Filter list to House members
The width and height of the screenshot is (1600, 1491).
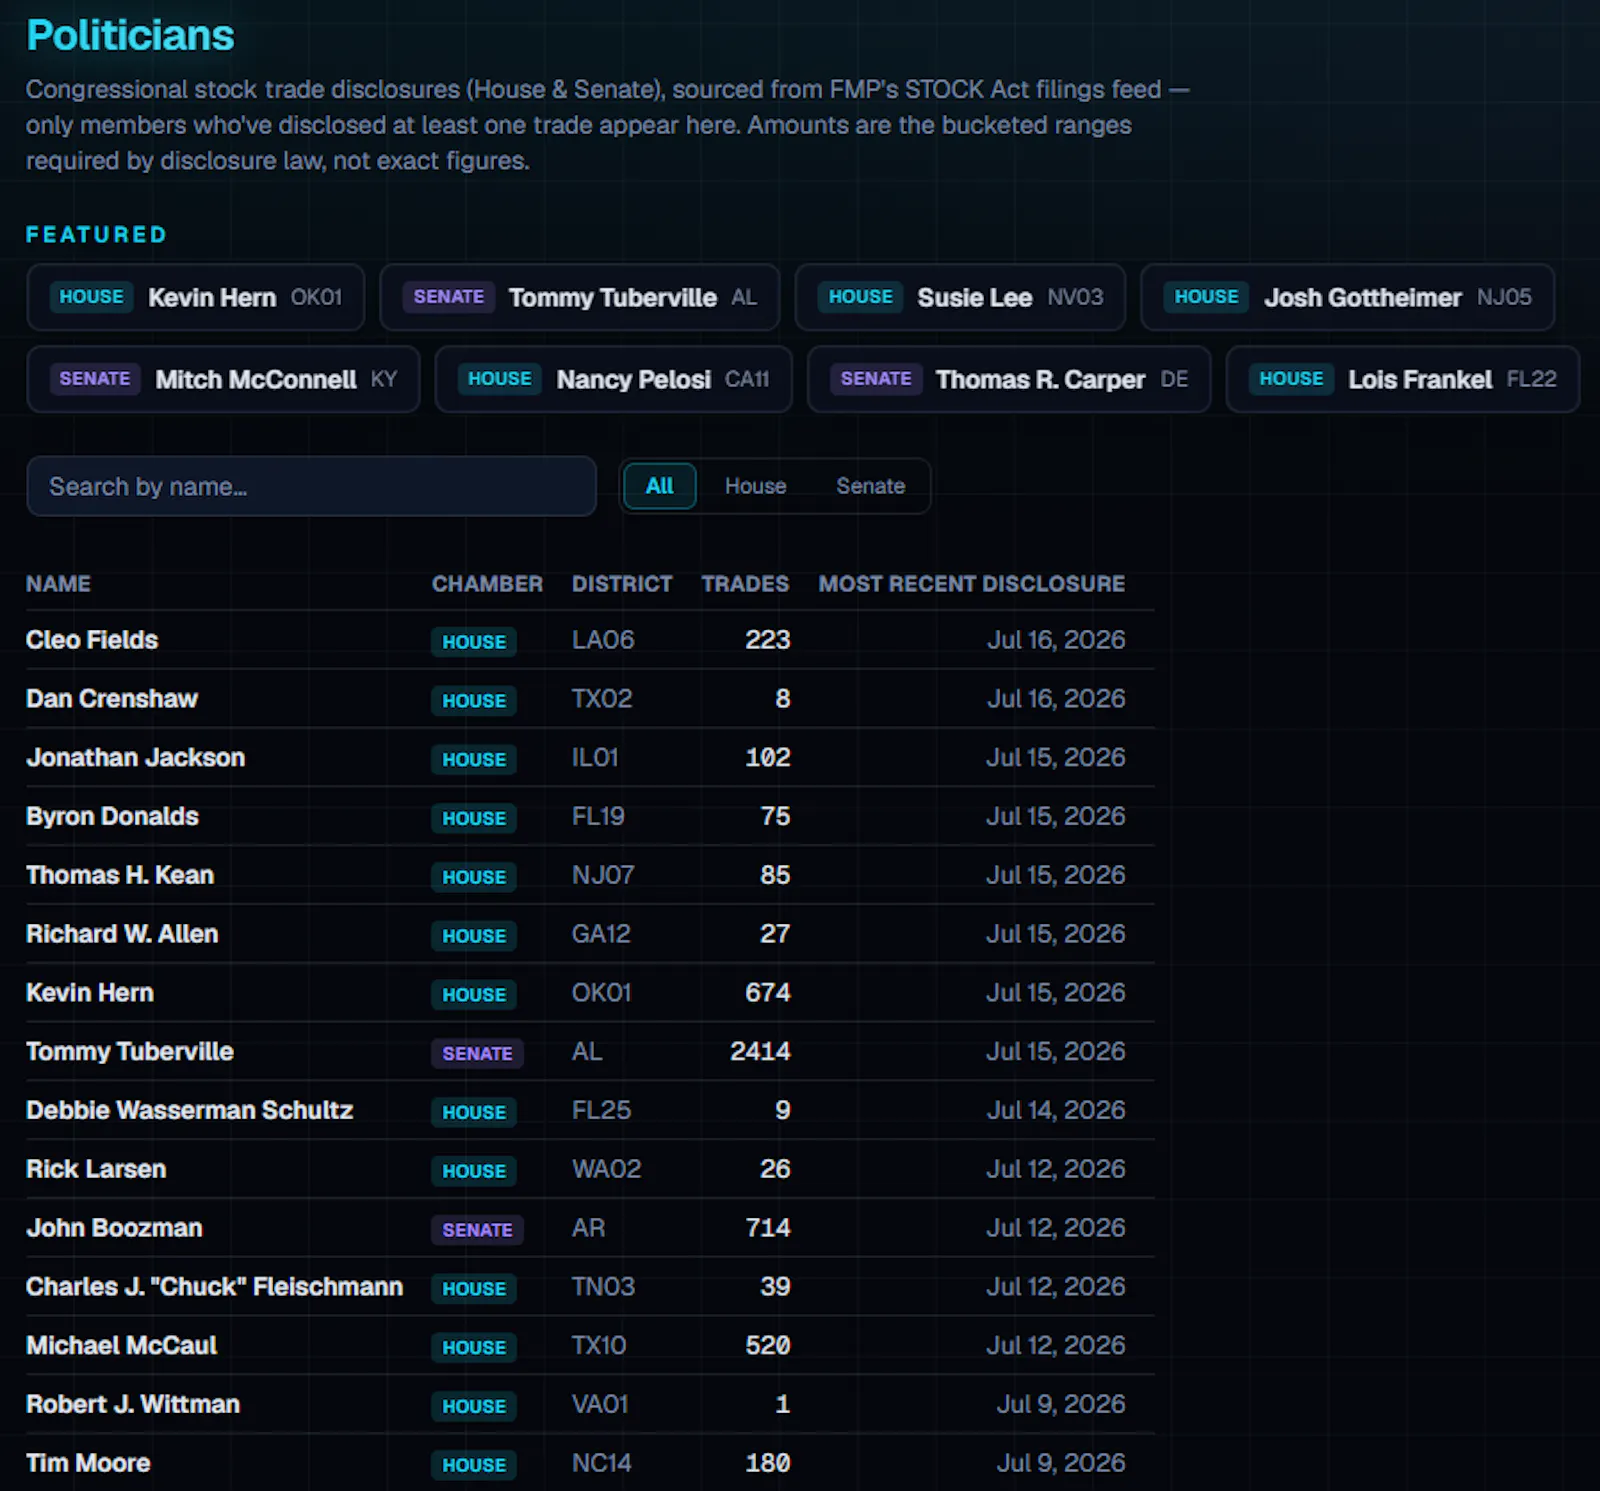click(755, 486)
